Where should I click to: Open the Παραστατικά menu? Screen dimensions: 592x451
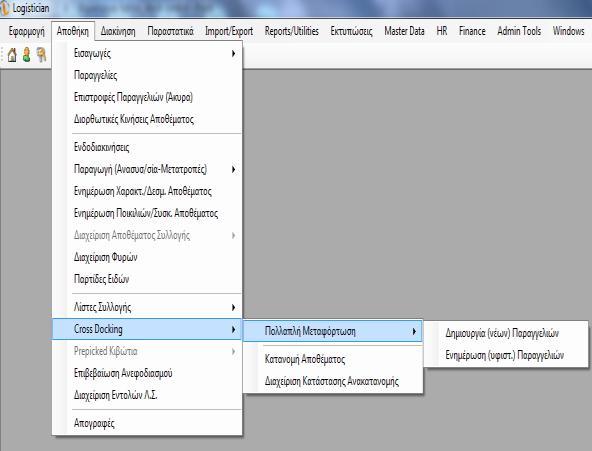170,31
